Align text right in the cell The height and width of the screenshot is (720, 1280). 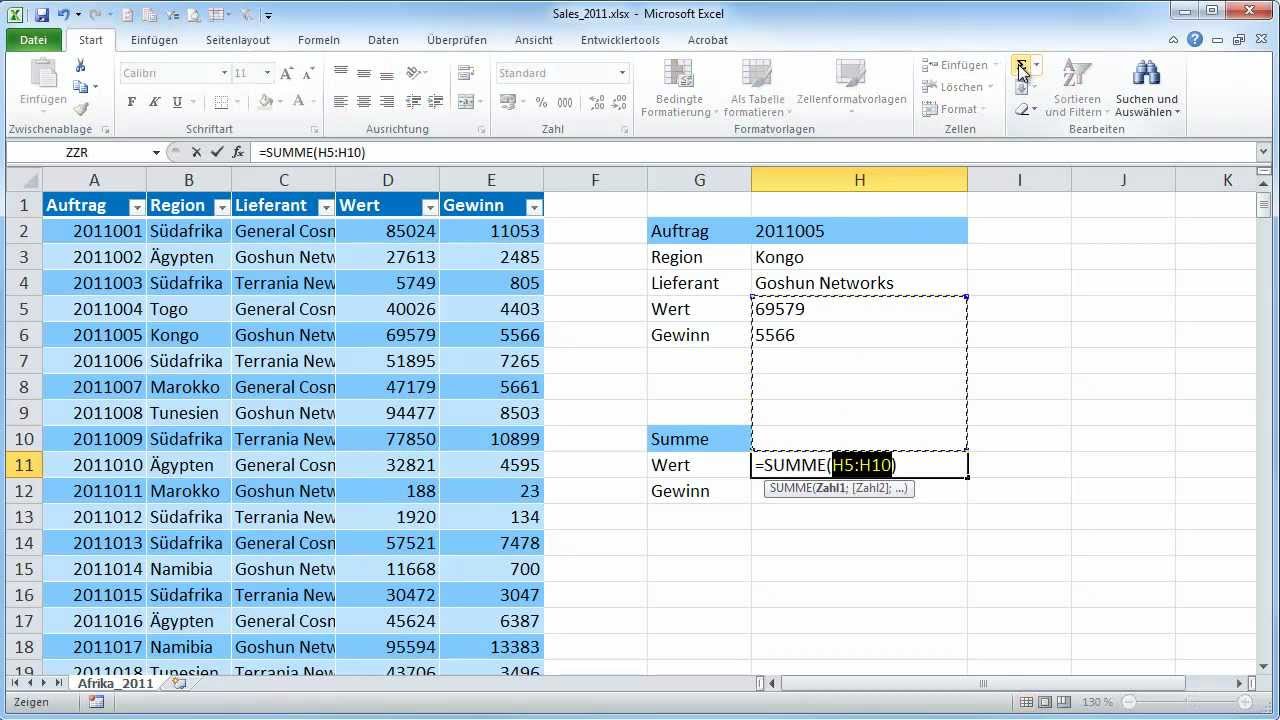pos(387,102)
